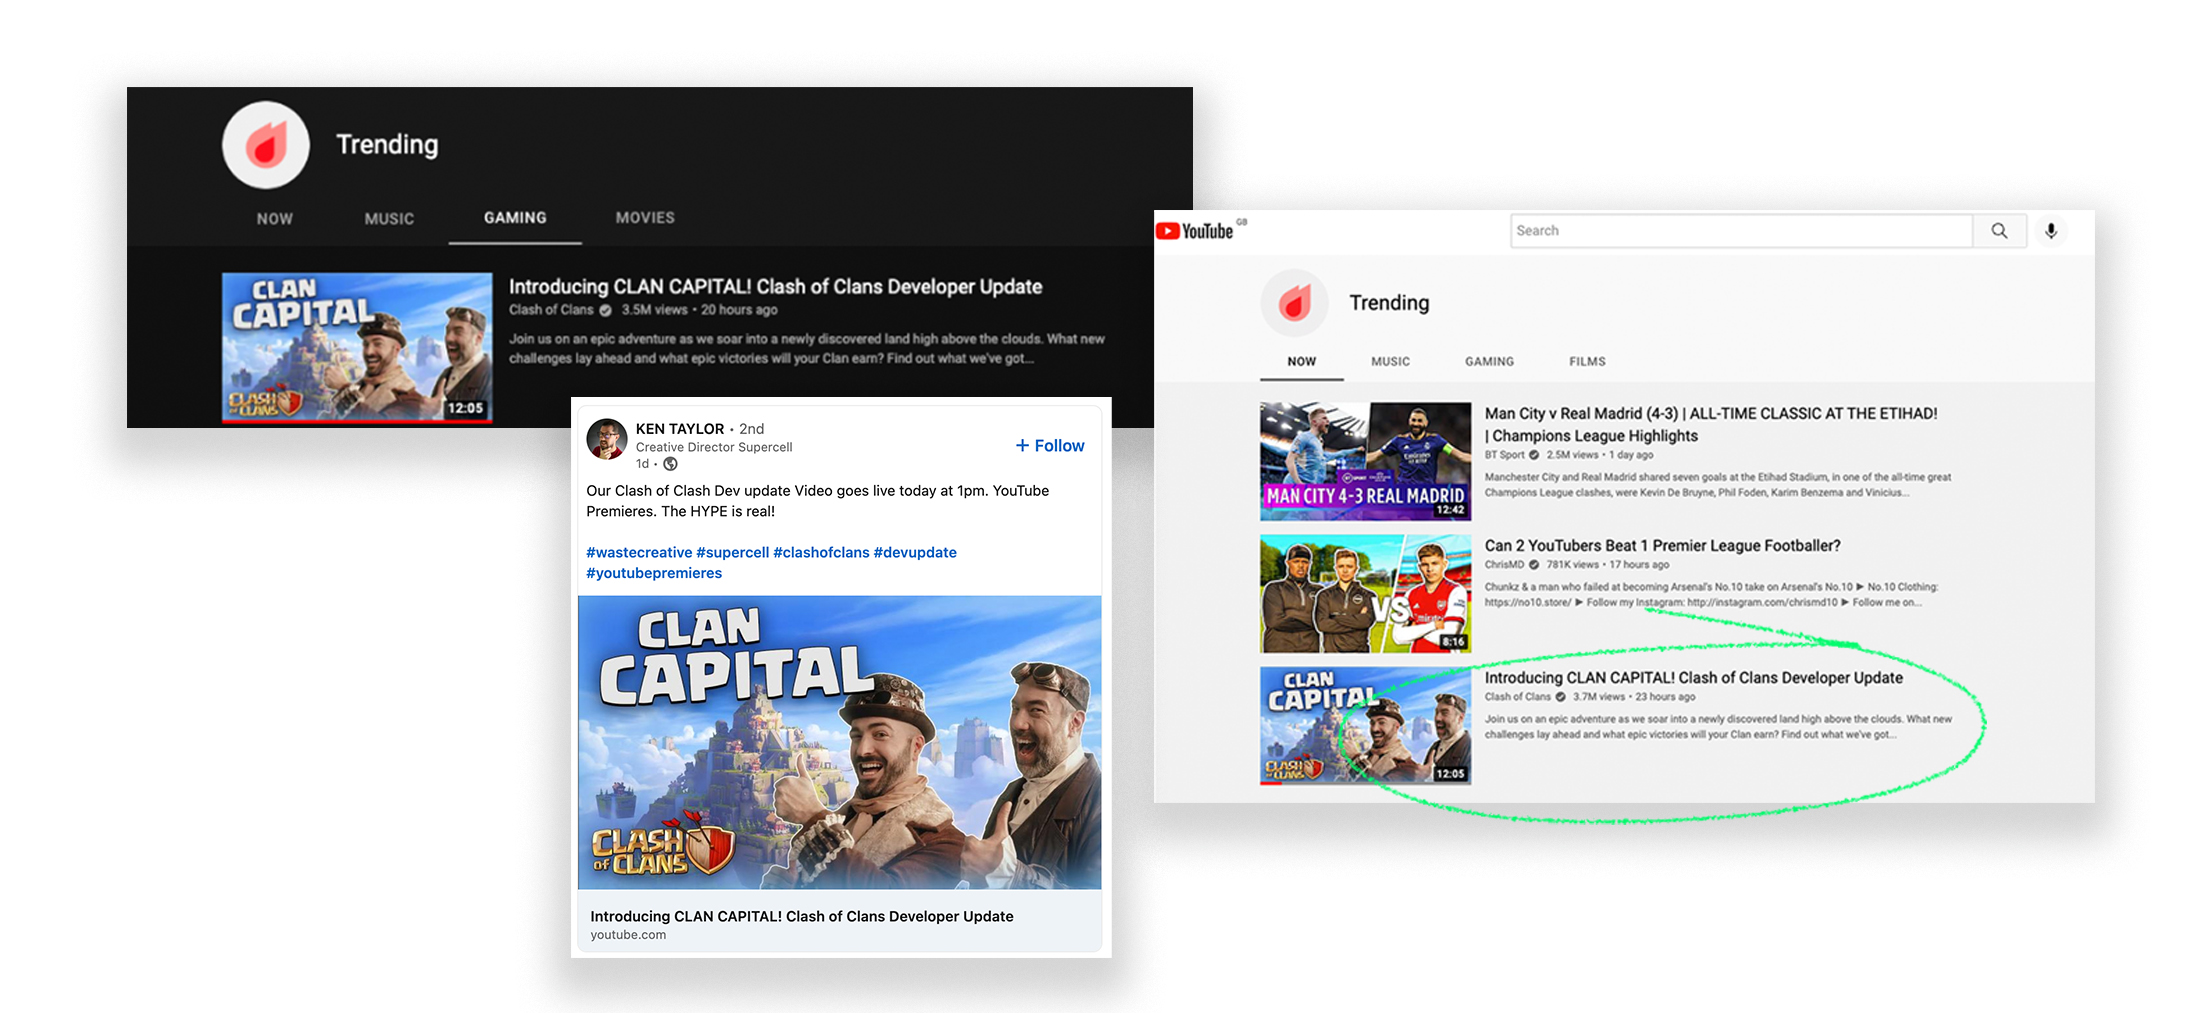Image resolution: width=2205 pixels, height=1013 pixels.
Task: Switch to the MUSIC tab on dark page
Action: coord(389,218)
